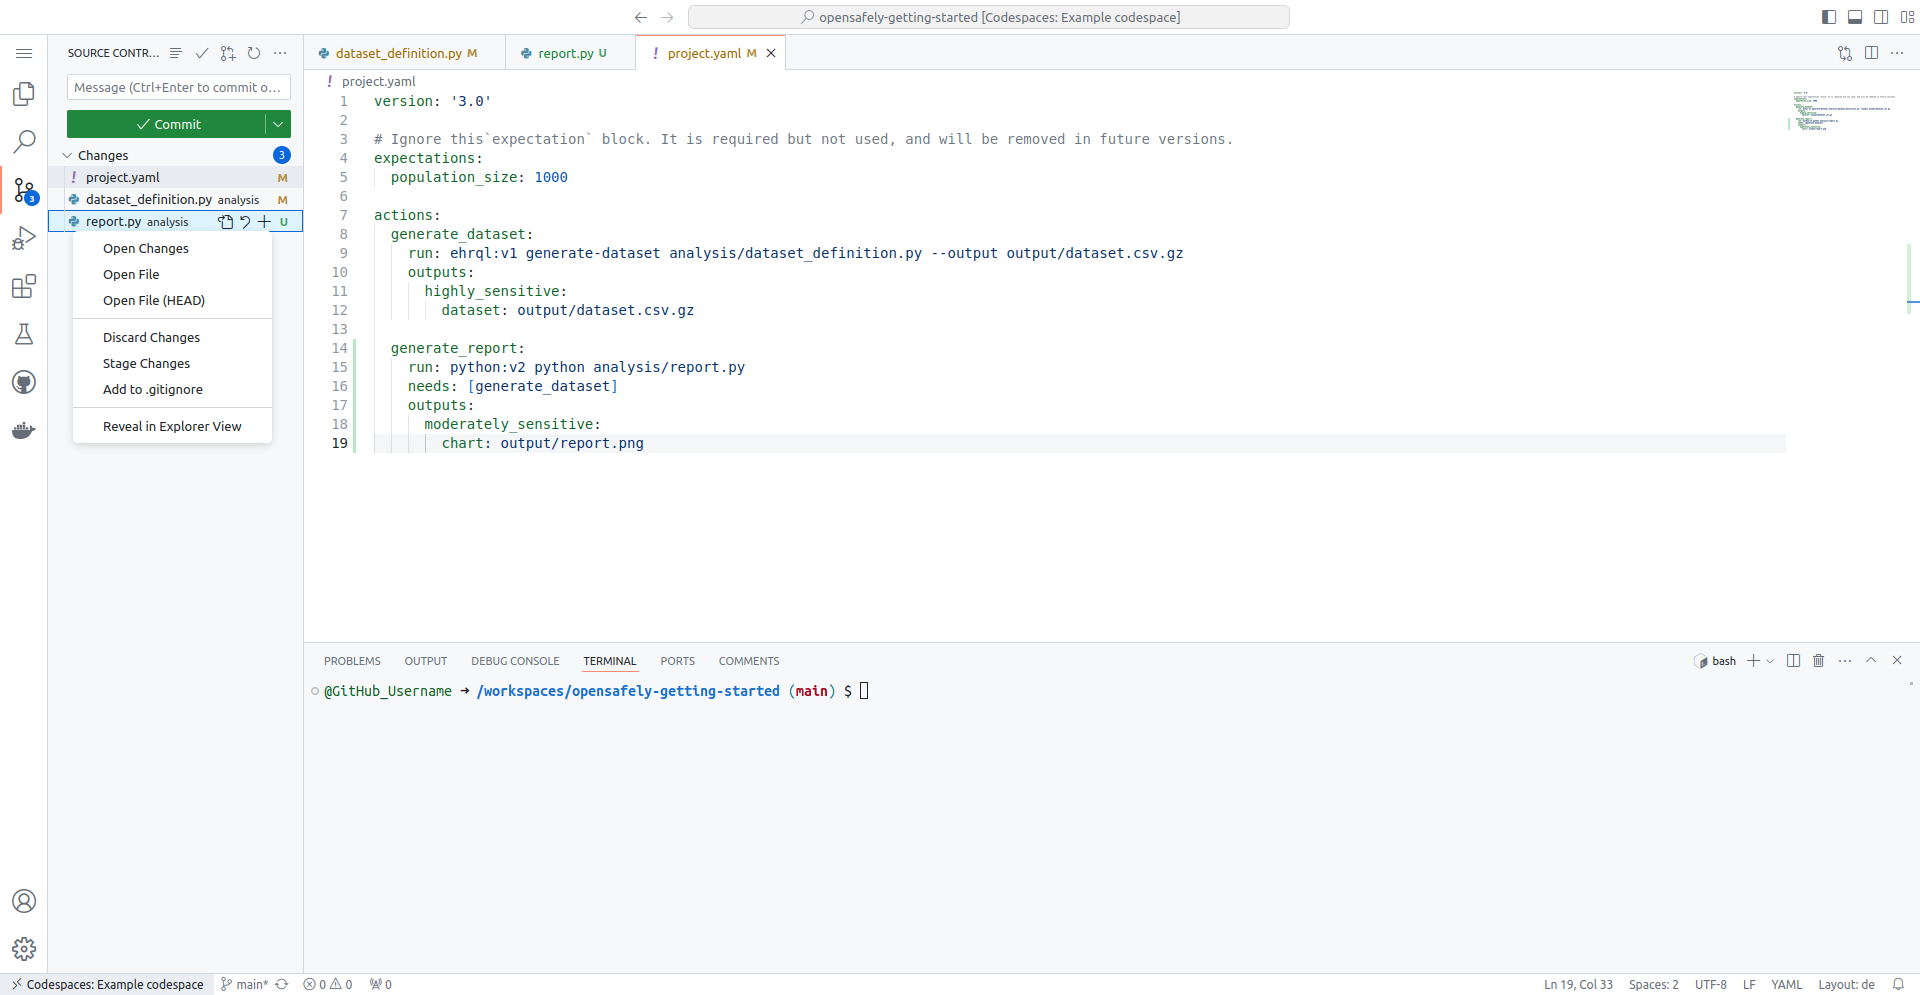Toggle the secondary side bar
Image resolution: width=1920 pixels, height=995 pixels.
(x=1881, y=16)
